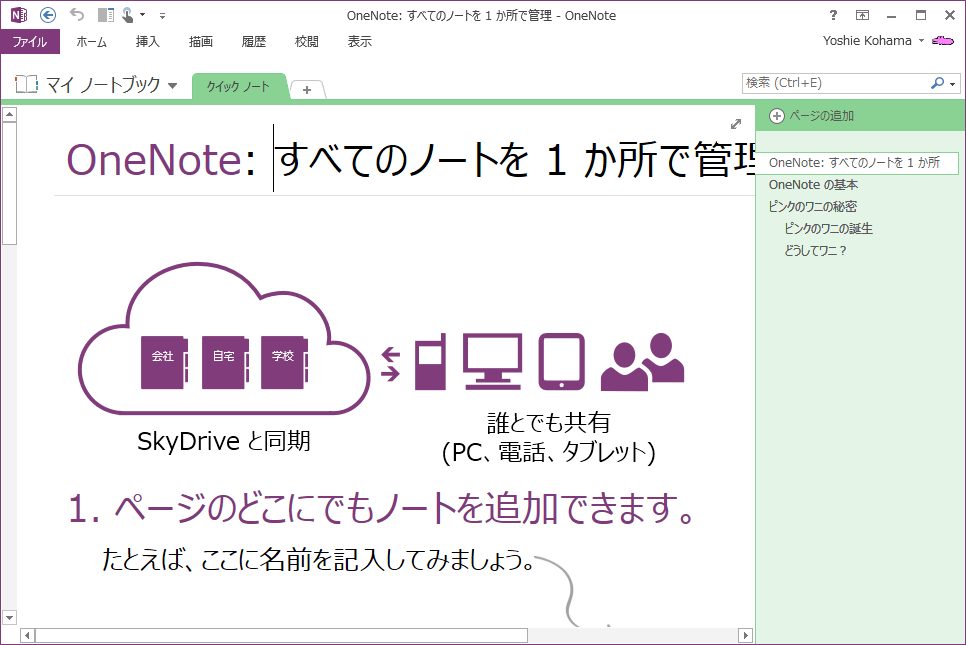Click the purple OneNote: title text
The height and width of the screenshot is (645, 966).
point(161,160)
